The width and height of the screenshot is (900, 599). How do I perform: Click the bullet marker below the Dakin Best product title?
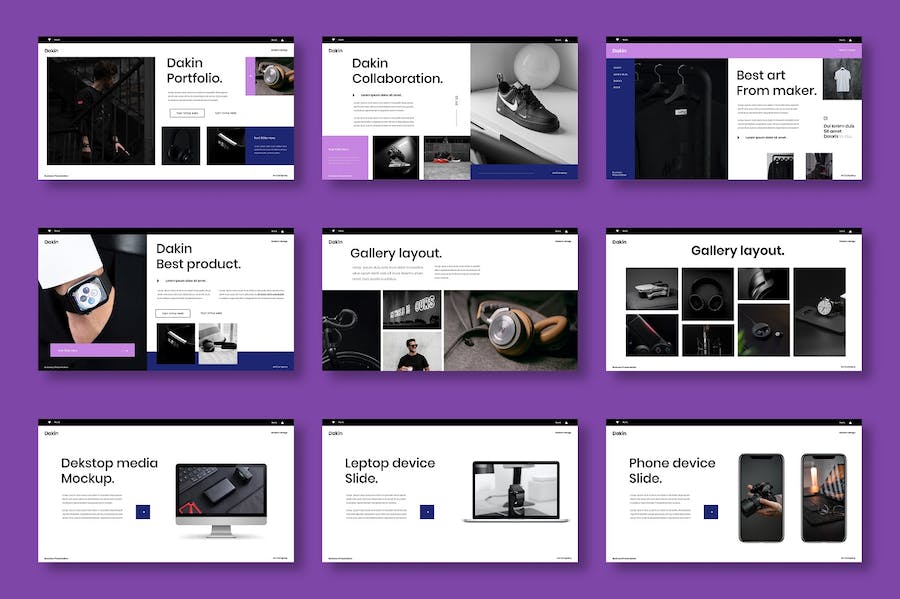point(158,281)
